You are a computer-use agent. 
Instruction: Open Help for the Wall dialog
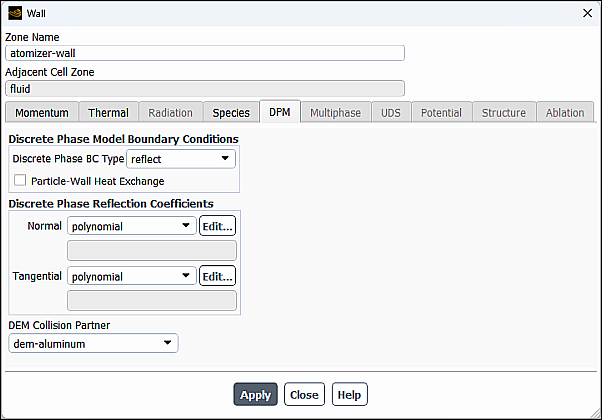(349, 395)
